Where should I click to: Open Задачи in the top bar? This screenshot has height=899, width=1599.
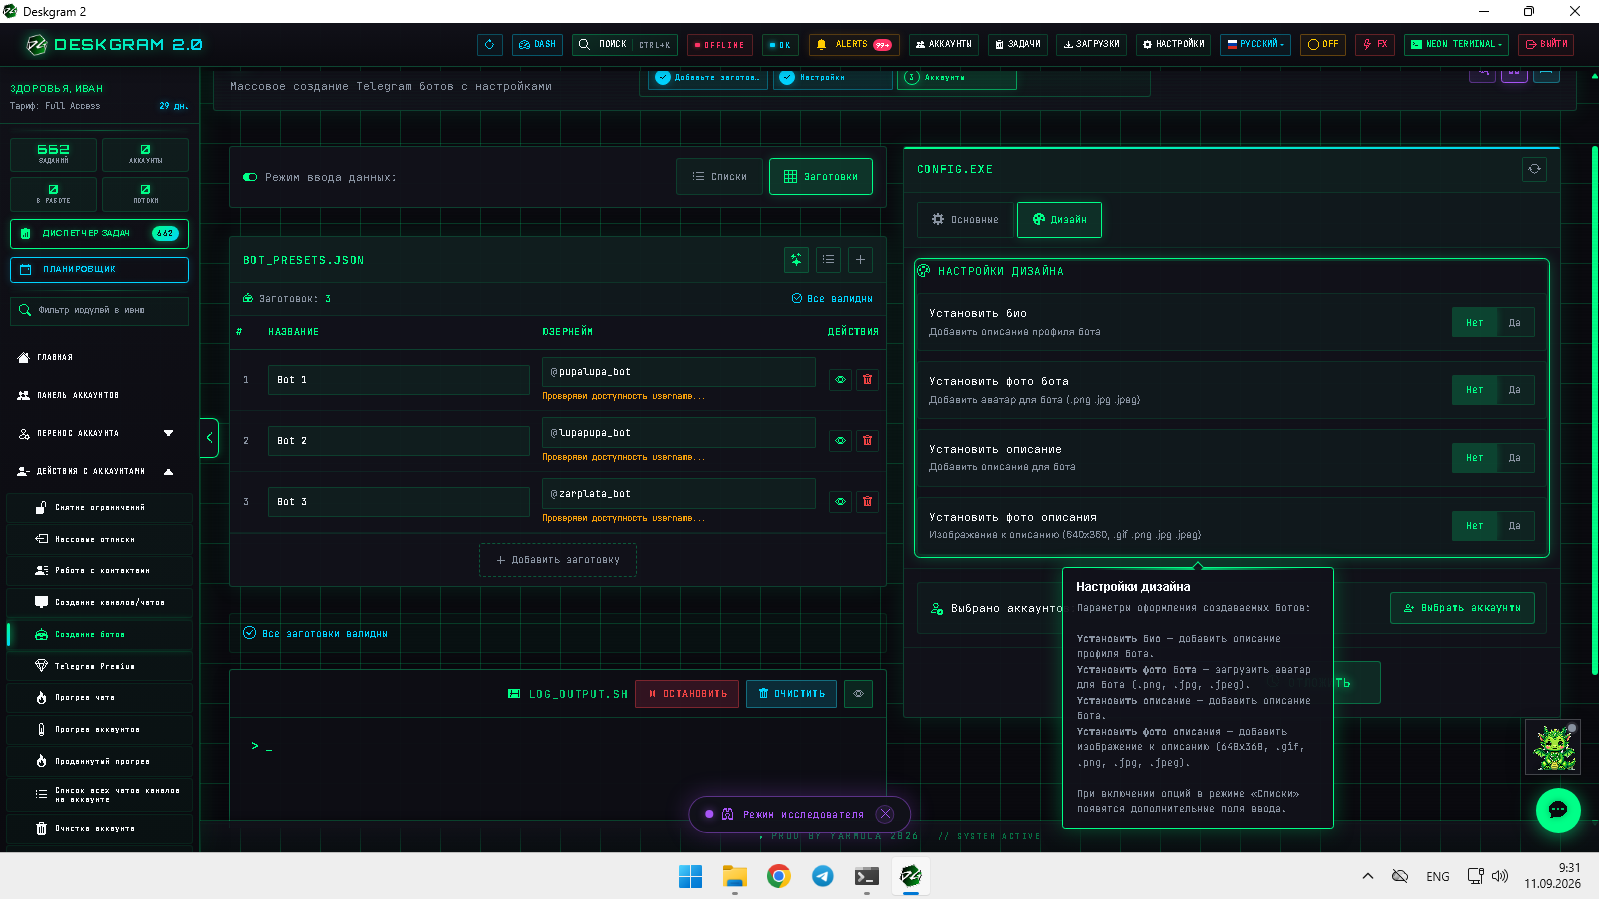point(1018,45)
